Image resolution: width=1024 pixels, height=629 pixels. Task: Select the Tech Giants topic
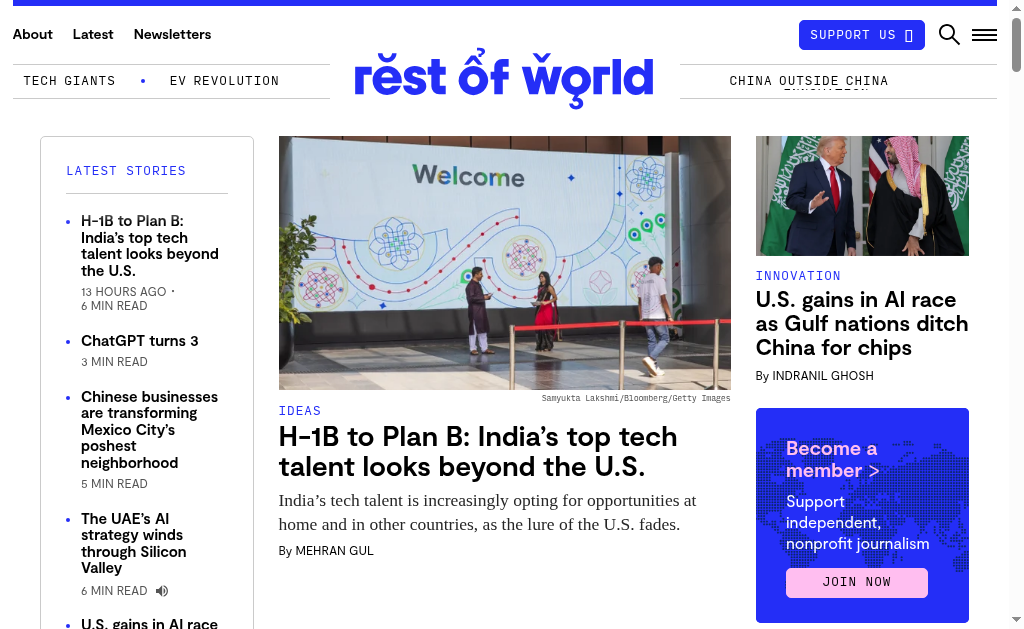click(69, 81)
